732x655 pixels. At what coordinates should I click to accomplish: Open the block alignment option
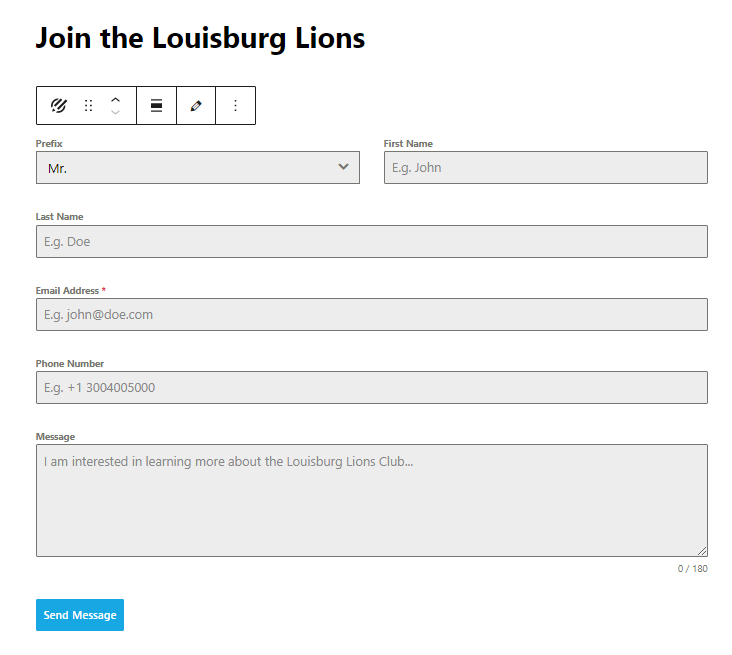[x=157, y=105]
